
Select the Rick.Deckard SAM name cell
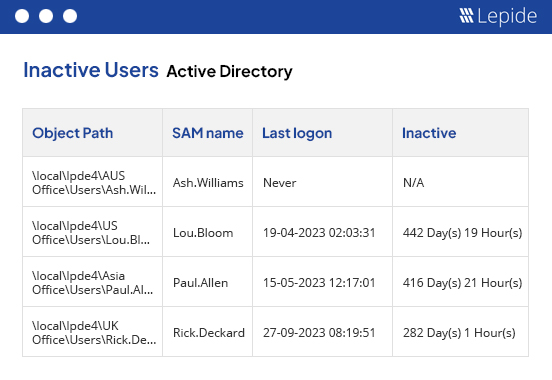tap(207, 332)
